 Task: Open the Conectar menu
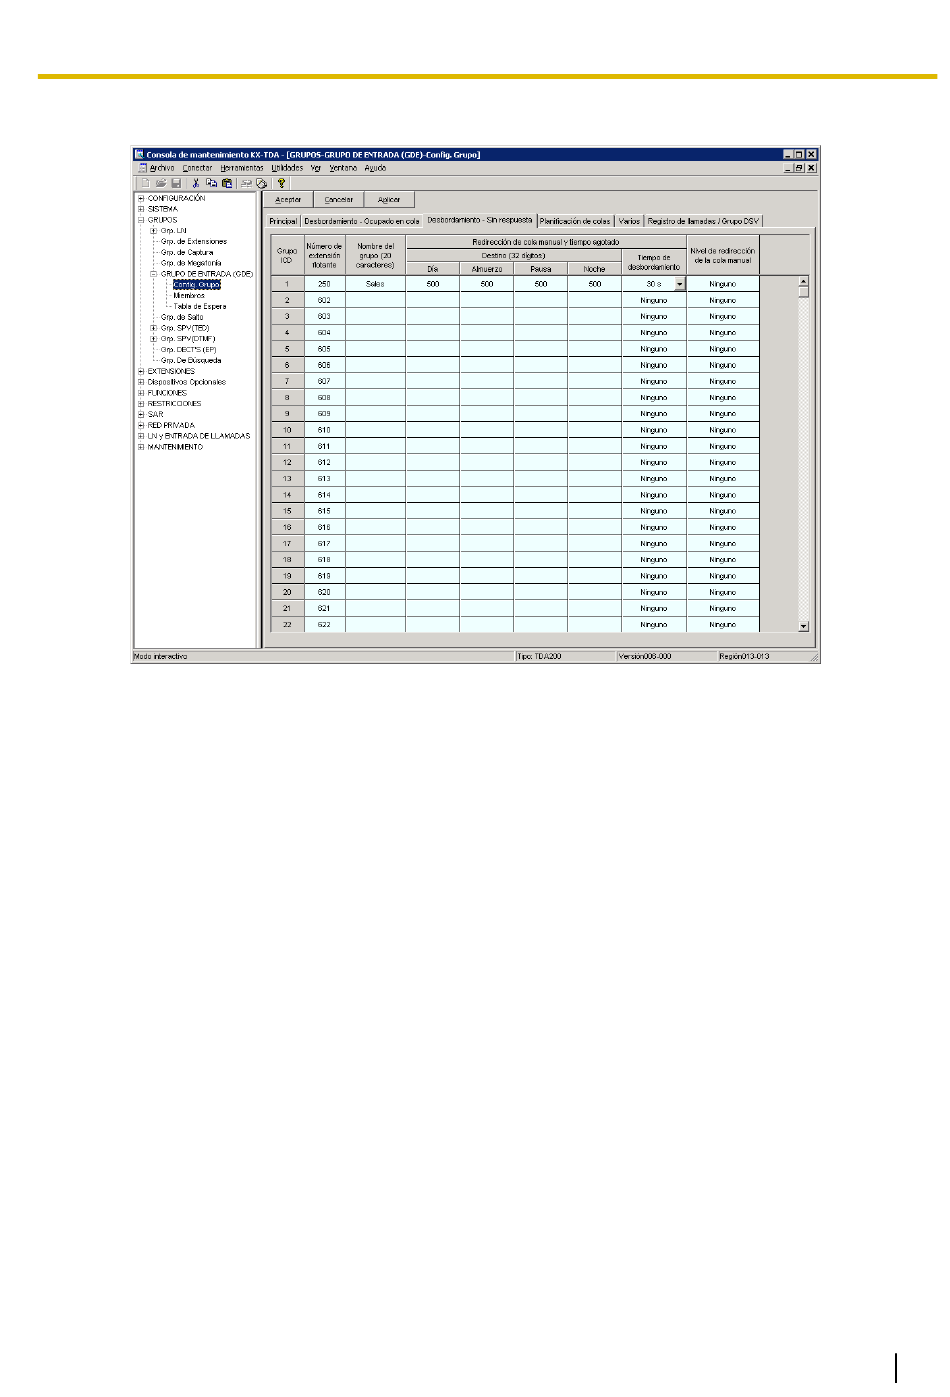197,168
